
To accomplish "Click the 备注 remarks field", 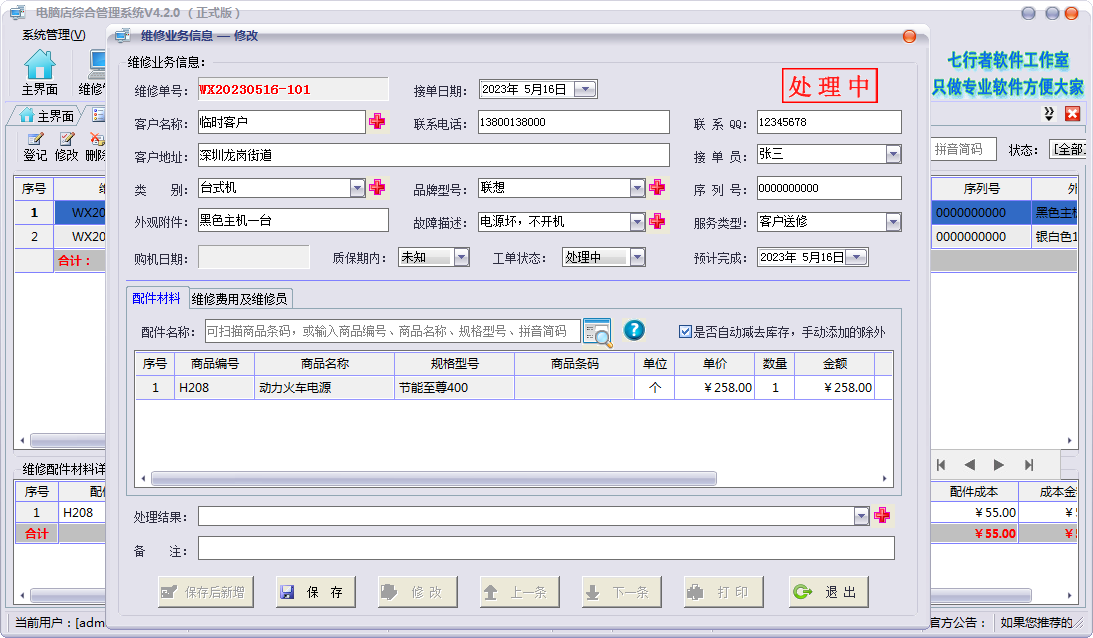I will point(546,549).
